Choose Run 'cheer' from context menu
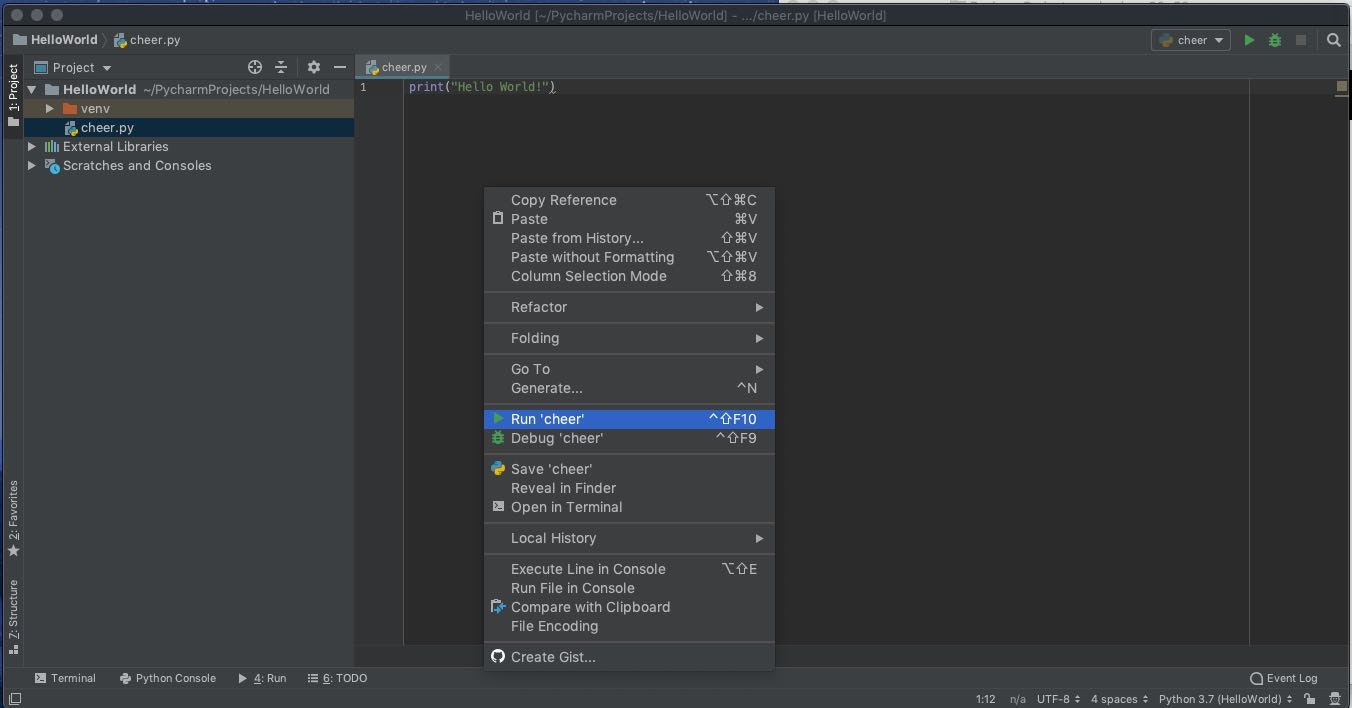The height and width of the screenshot is (708, 1352). 629,419
